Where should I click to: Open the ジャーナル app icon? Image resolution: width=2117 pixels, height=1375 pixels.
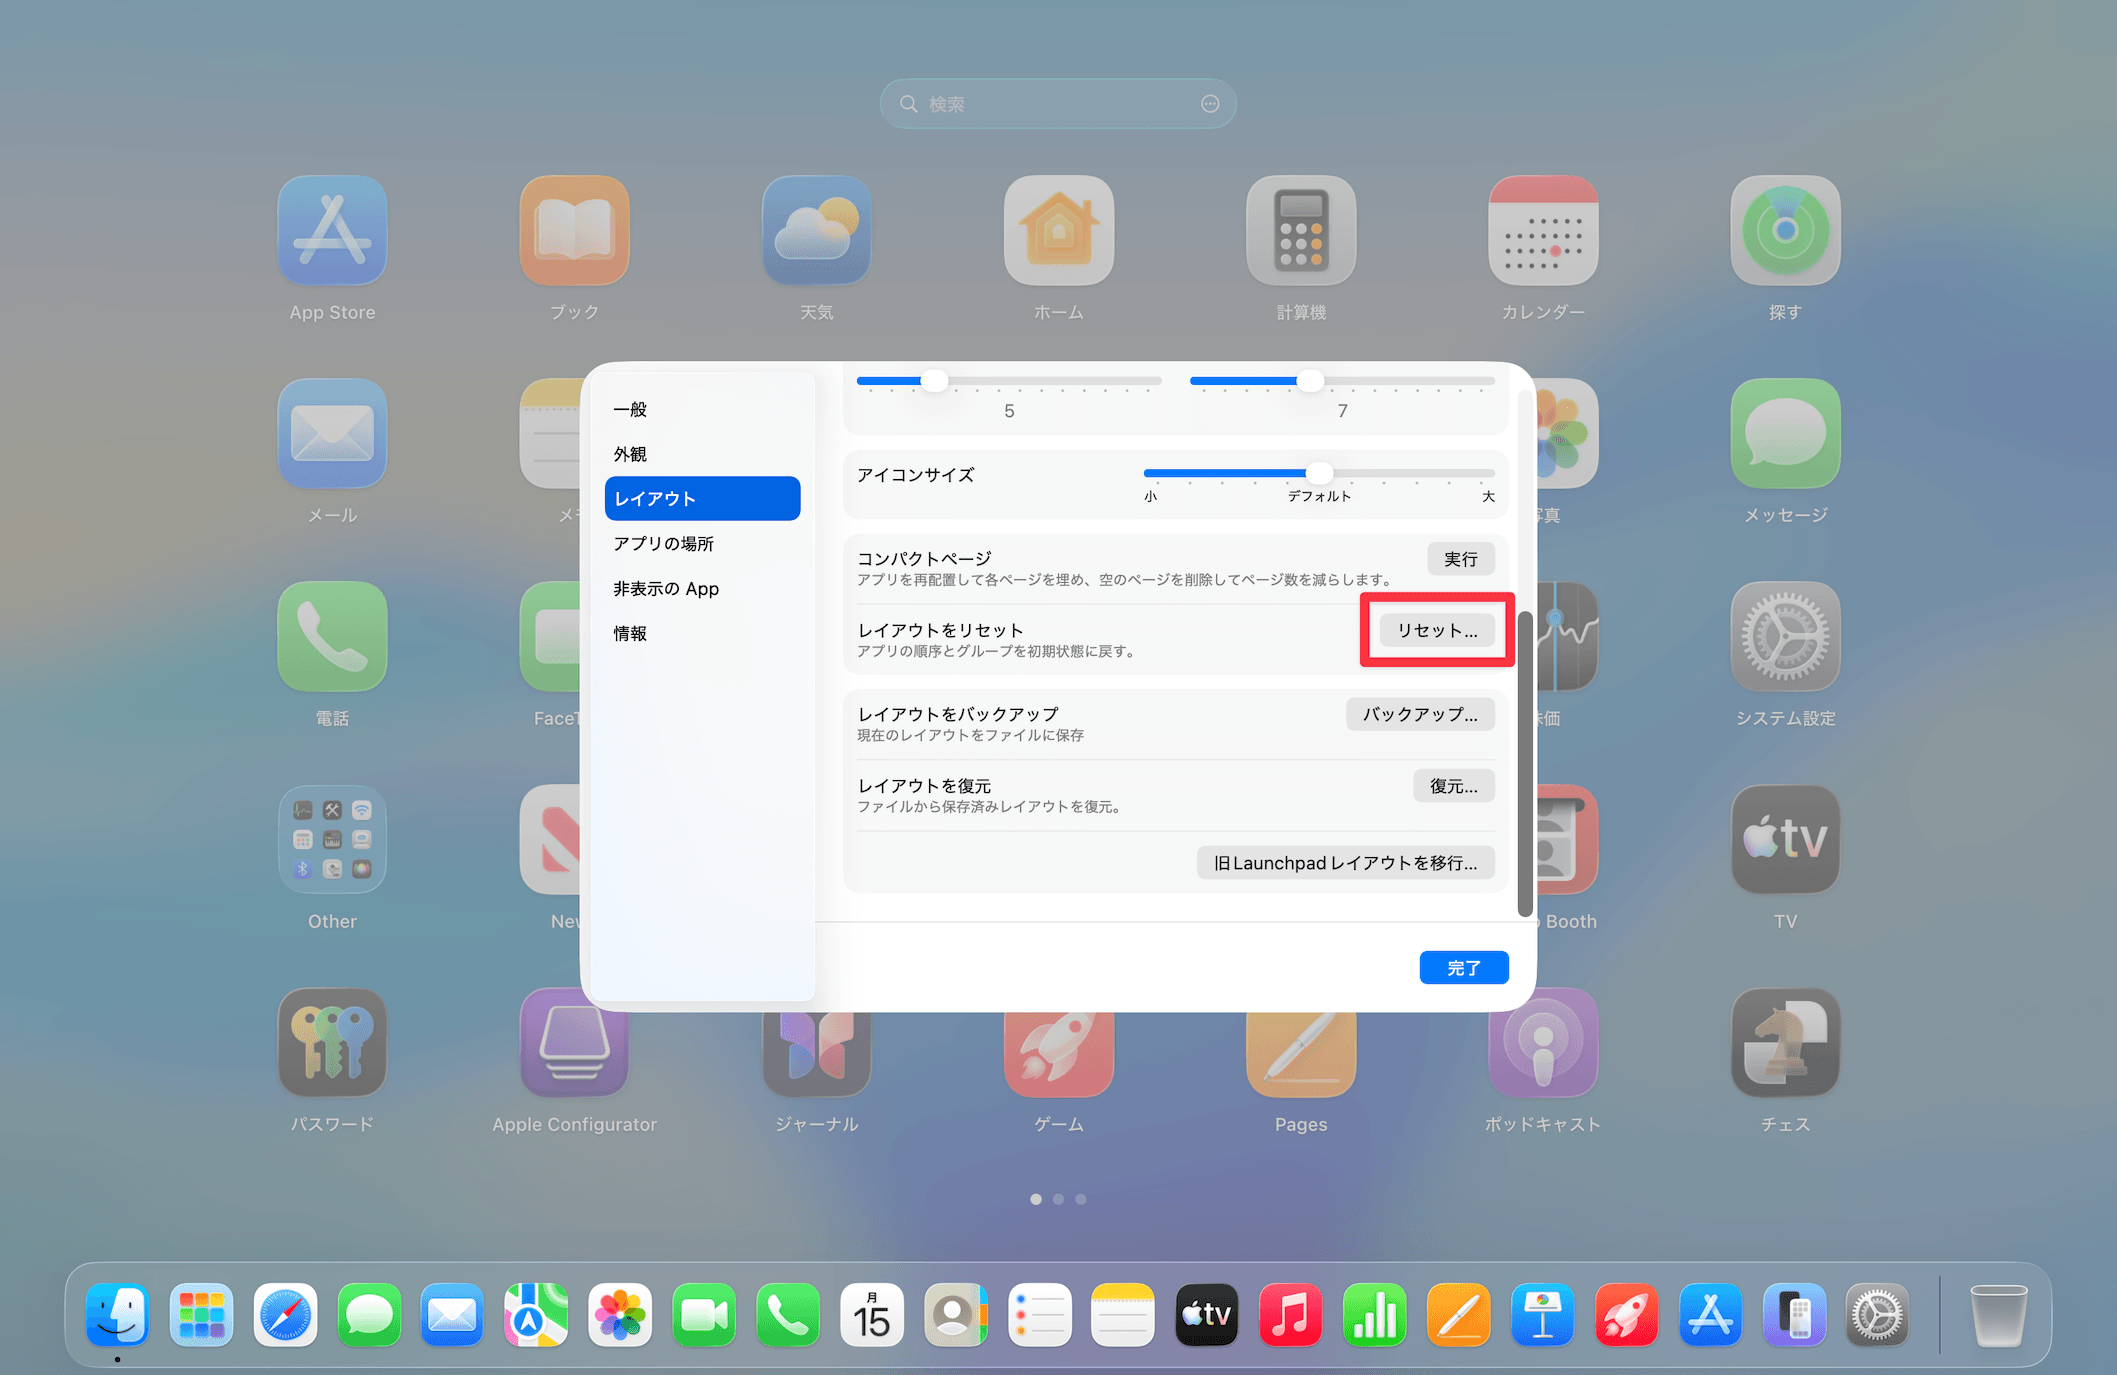816,1055
